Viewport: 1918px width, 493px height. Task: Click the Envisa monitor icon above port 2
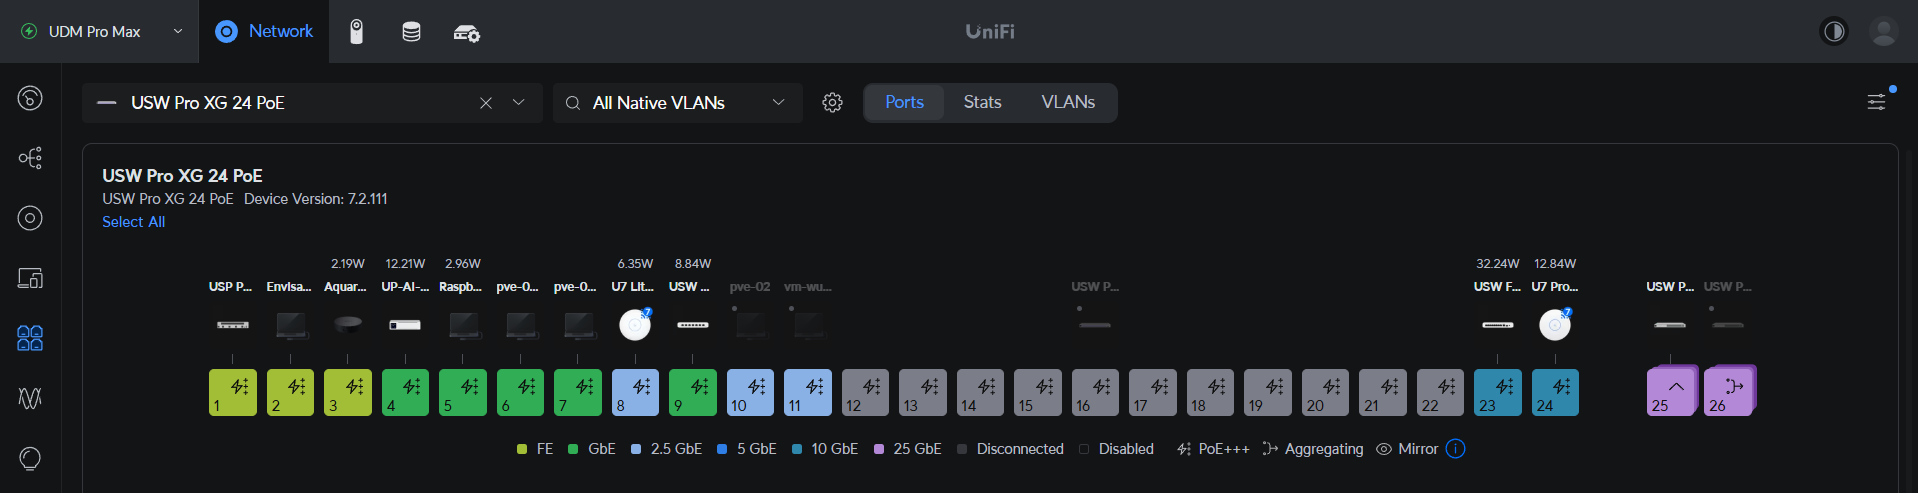pyautogui.click(x=291, y=325)
